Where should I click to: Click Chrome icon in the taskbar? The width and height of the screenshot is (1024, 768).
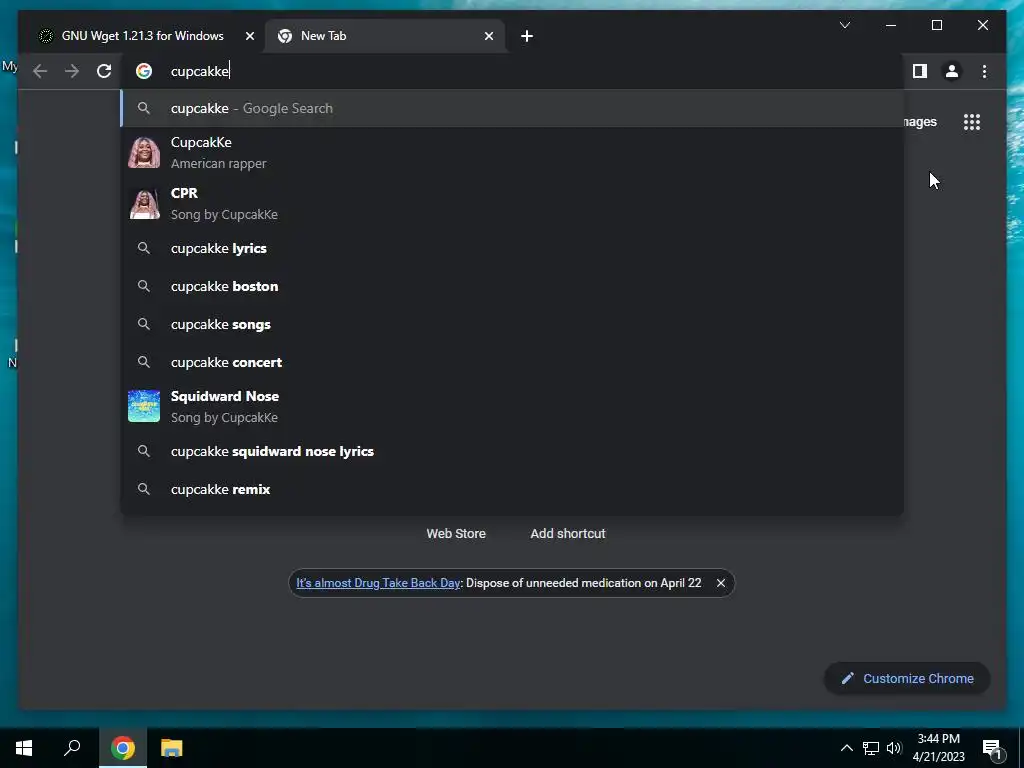[x=122, y=748]
